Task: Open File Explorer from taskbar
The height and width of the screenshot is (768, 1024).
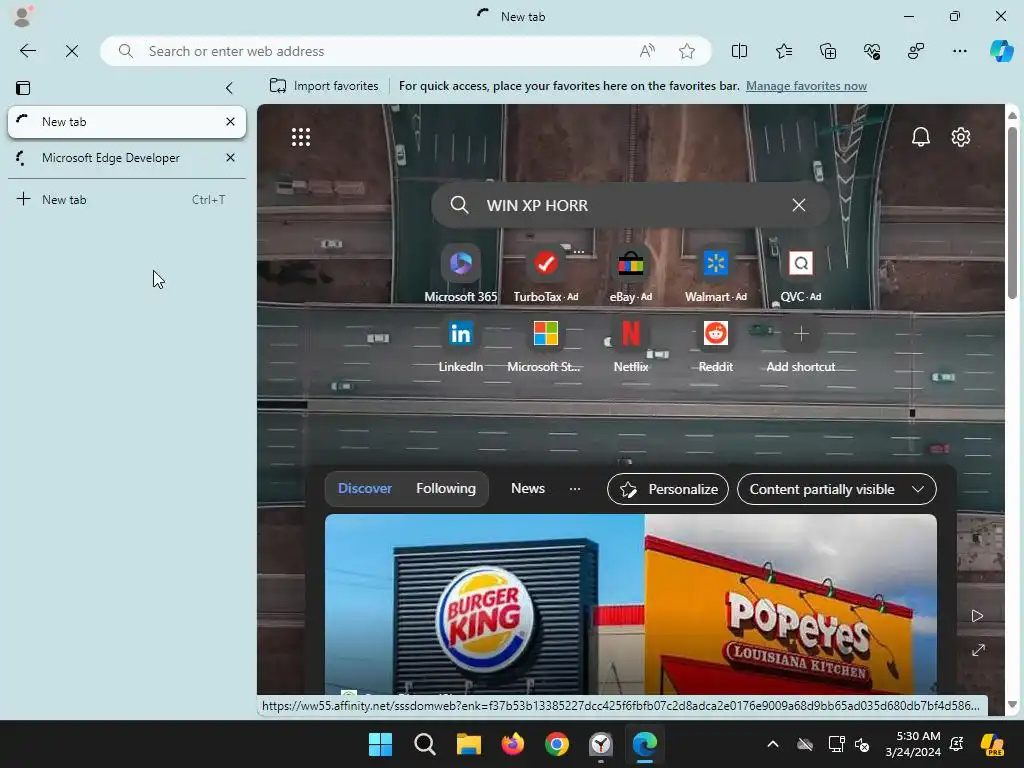Action: 468,744
